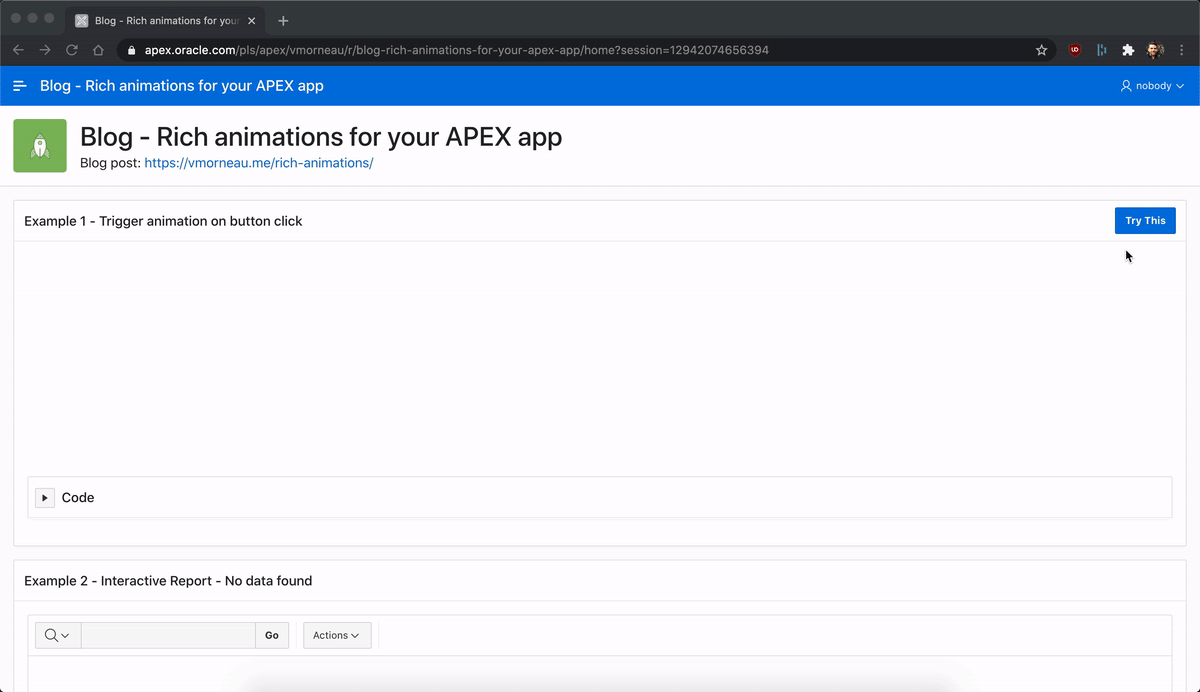Screen dimensions: 1200x692
Task: Open the nobody user menu
Action: (1152, 86)
